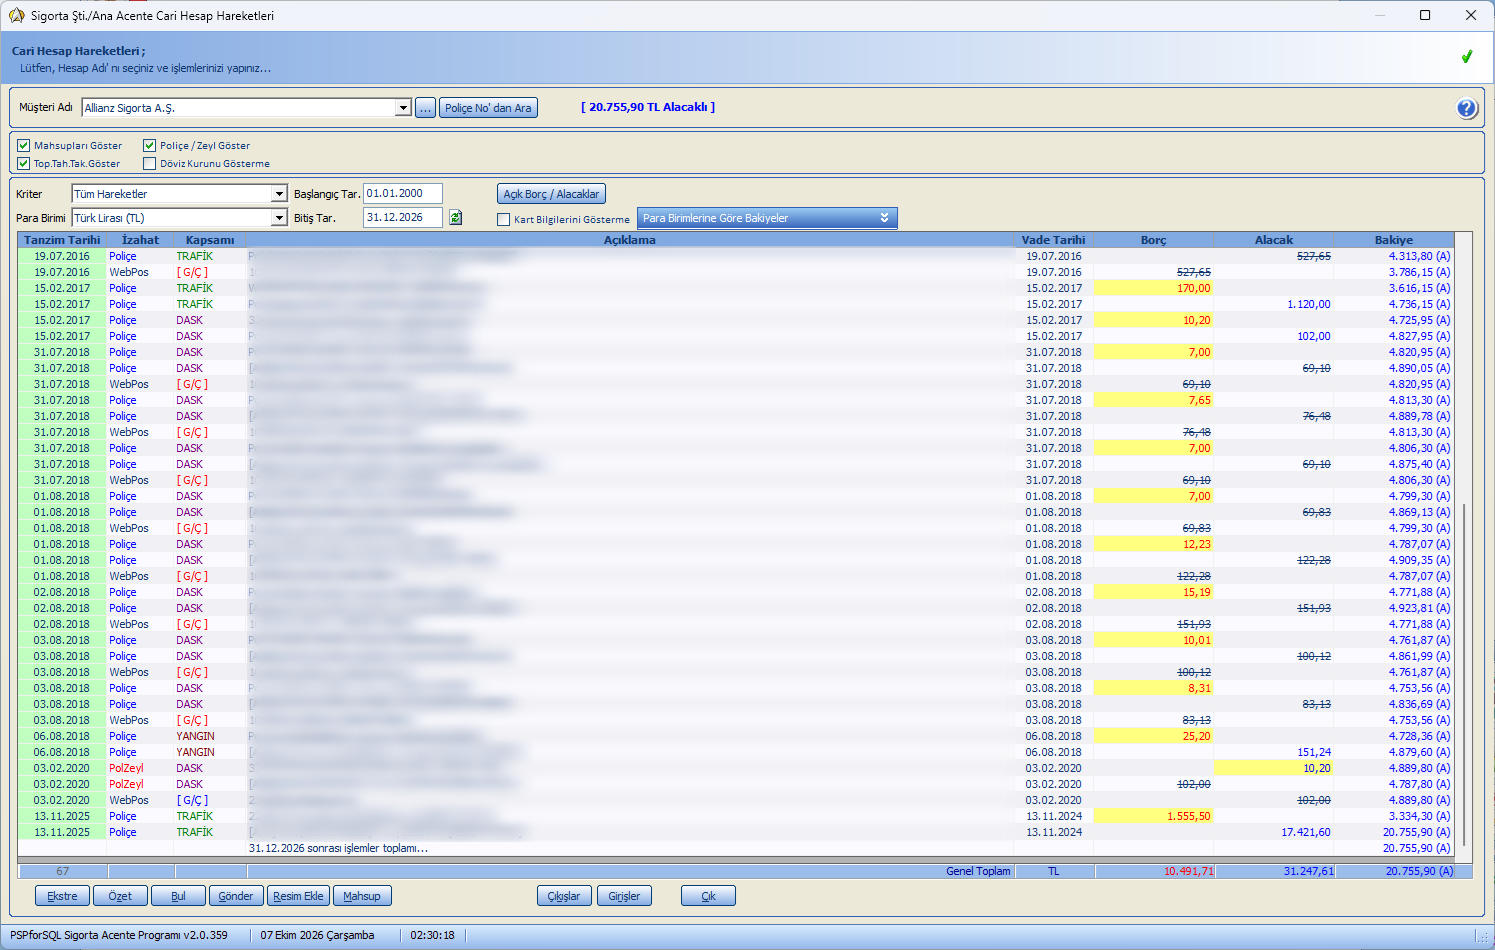Click the green date refresh icon
1495x950 pixels.
455,217
